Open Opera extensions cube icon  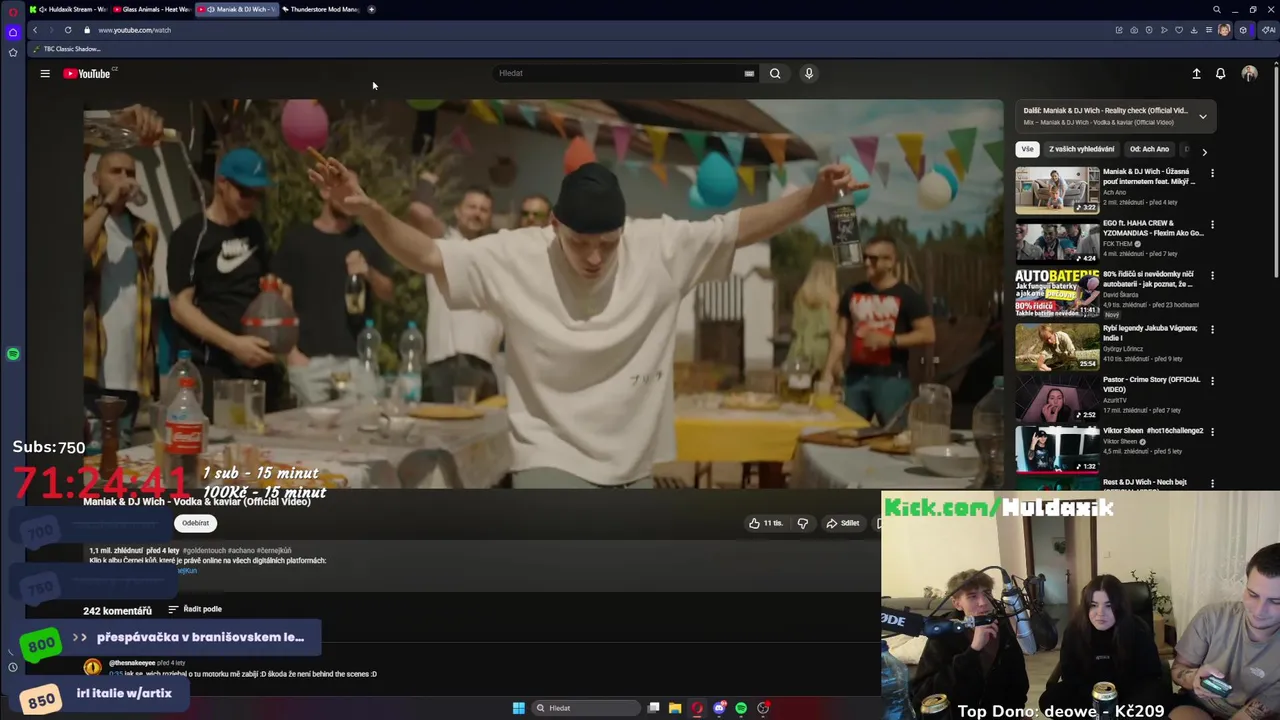pyautogui.click(x=1243, y=30)
